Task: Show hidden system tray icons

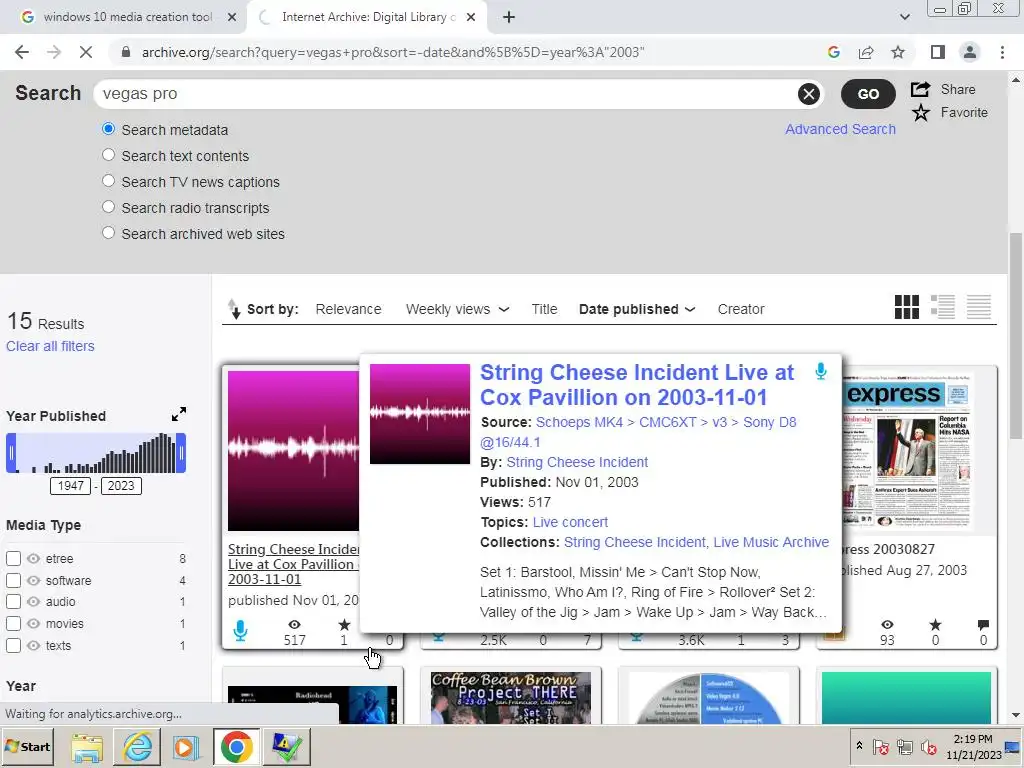Action: (859, 746)
